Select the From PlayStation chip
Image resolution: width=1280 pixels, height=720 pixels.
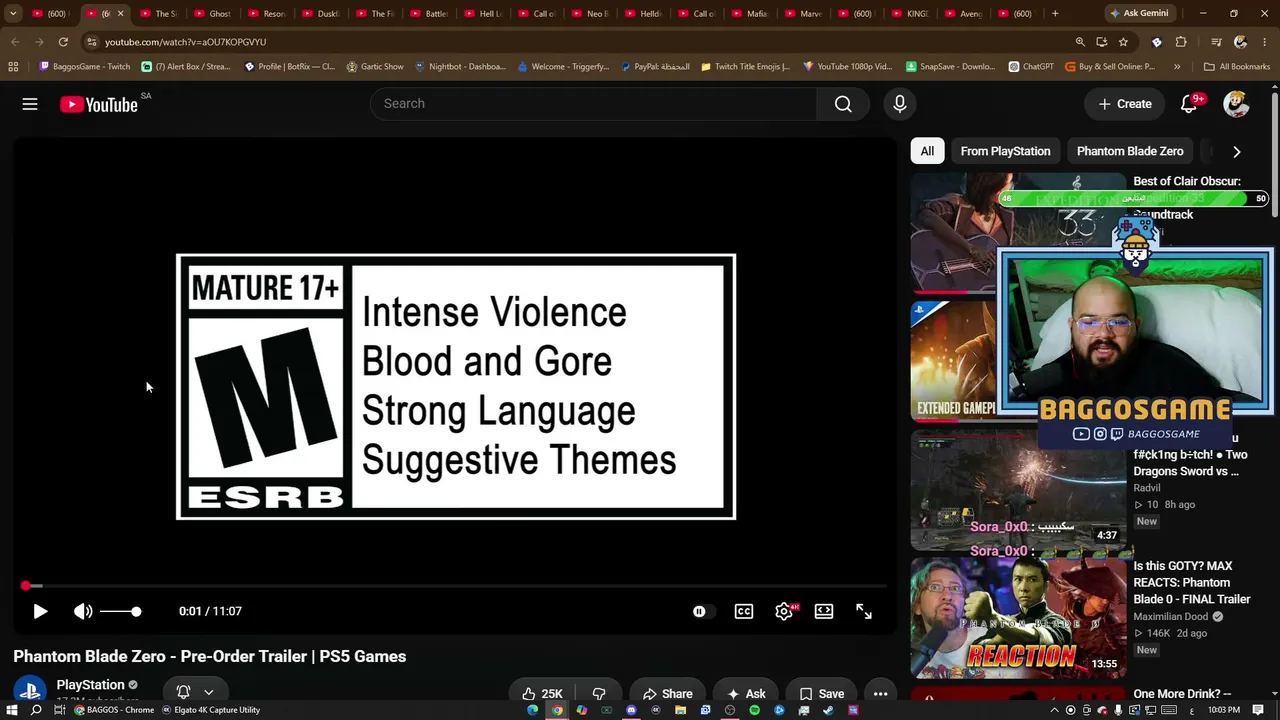(x=1005, y=151)
